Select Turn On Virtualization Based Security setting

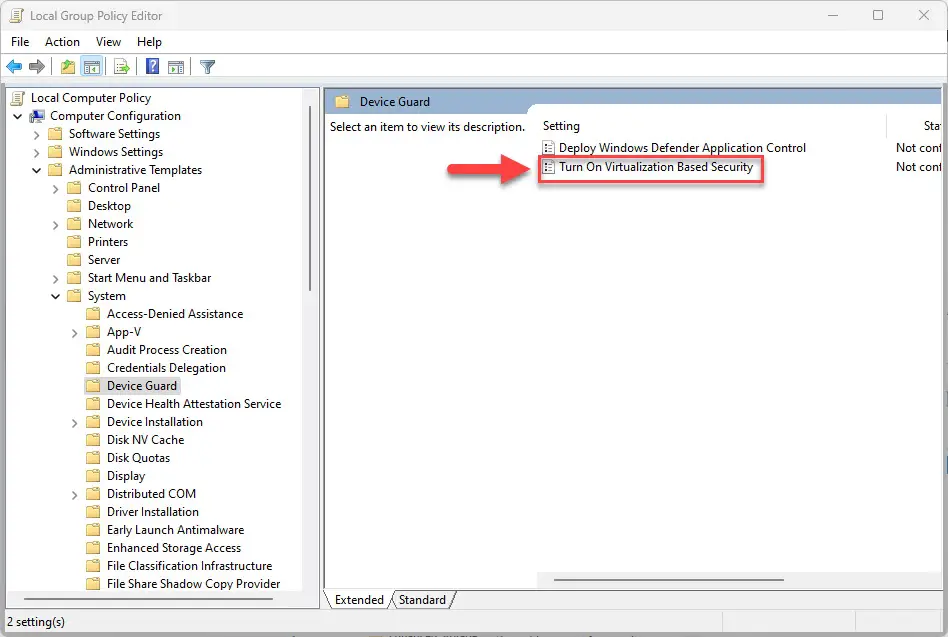click(655, 167)
